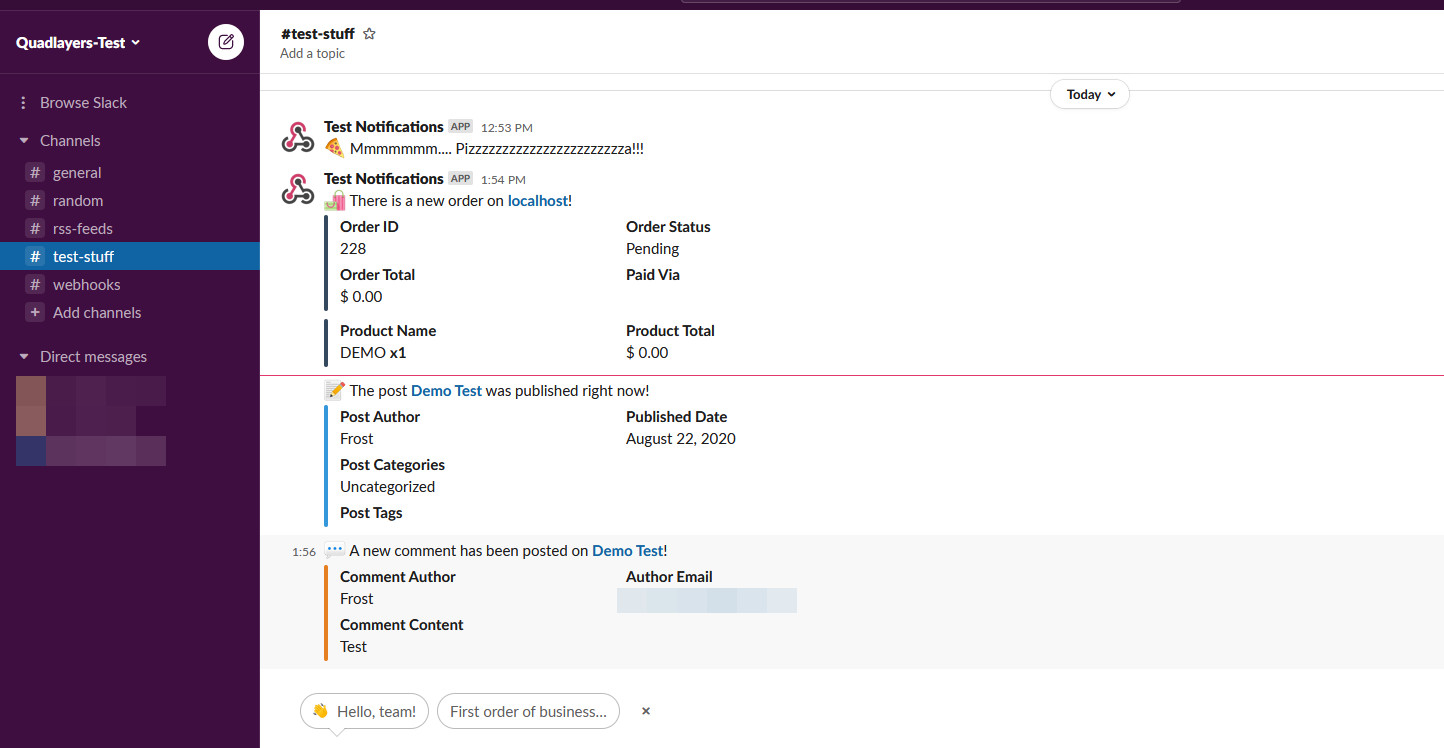Click the compose new message icon
This screenshot has width=1444, height=748.
point(226,42)
